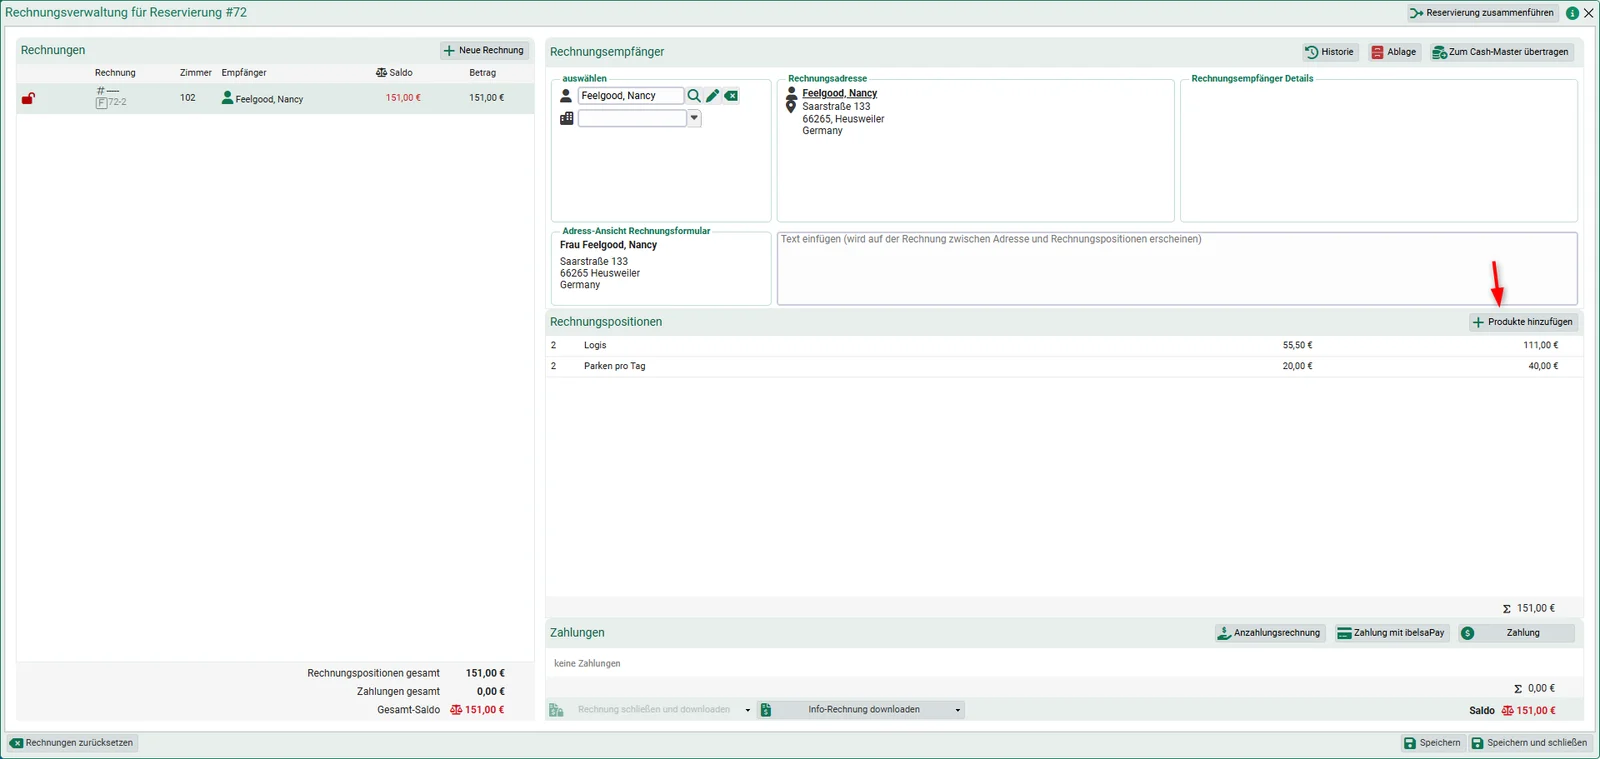Click the Empfänger column header
This screenshot has height=759, width=1600.
pyautogui.click(x=244, y=73)
